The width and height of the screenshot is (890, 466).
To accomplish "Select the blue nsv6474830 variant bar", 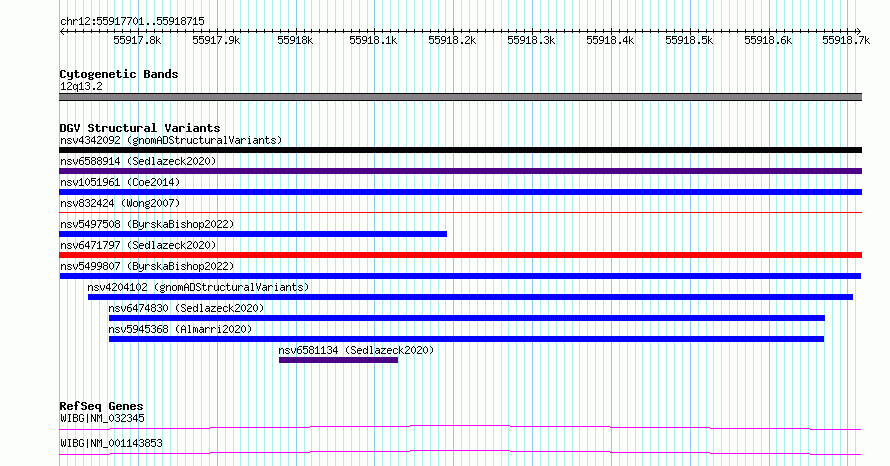I will point(467,318).
